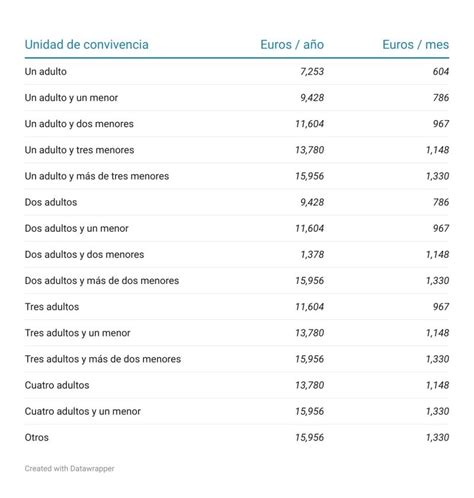Click 'Un adulto y más de tres menores'
Image resolution: width=474 pixels, height=498 pixels.
(97, 176)
